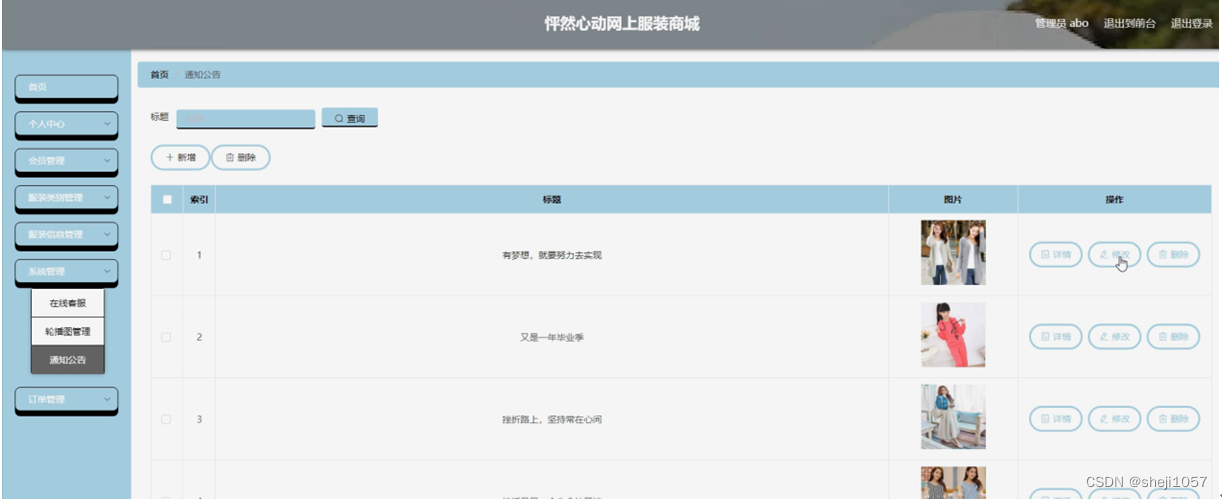This screenshot has height=499, width=1222.
Task: Click 通知公告 in the breadcrumb
Action: (x=203, y=75)
